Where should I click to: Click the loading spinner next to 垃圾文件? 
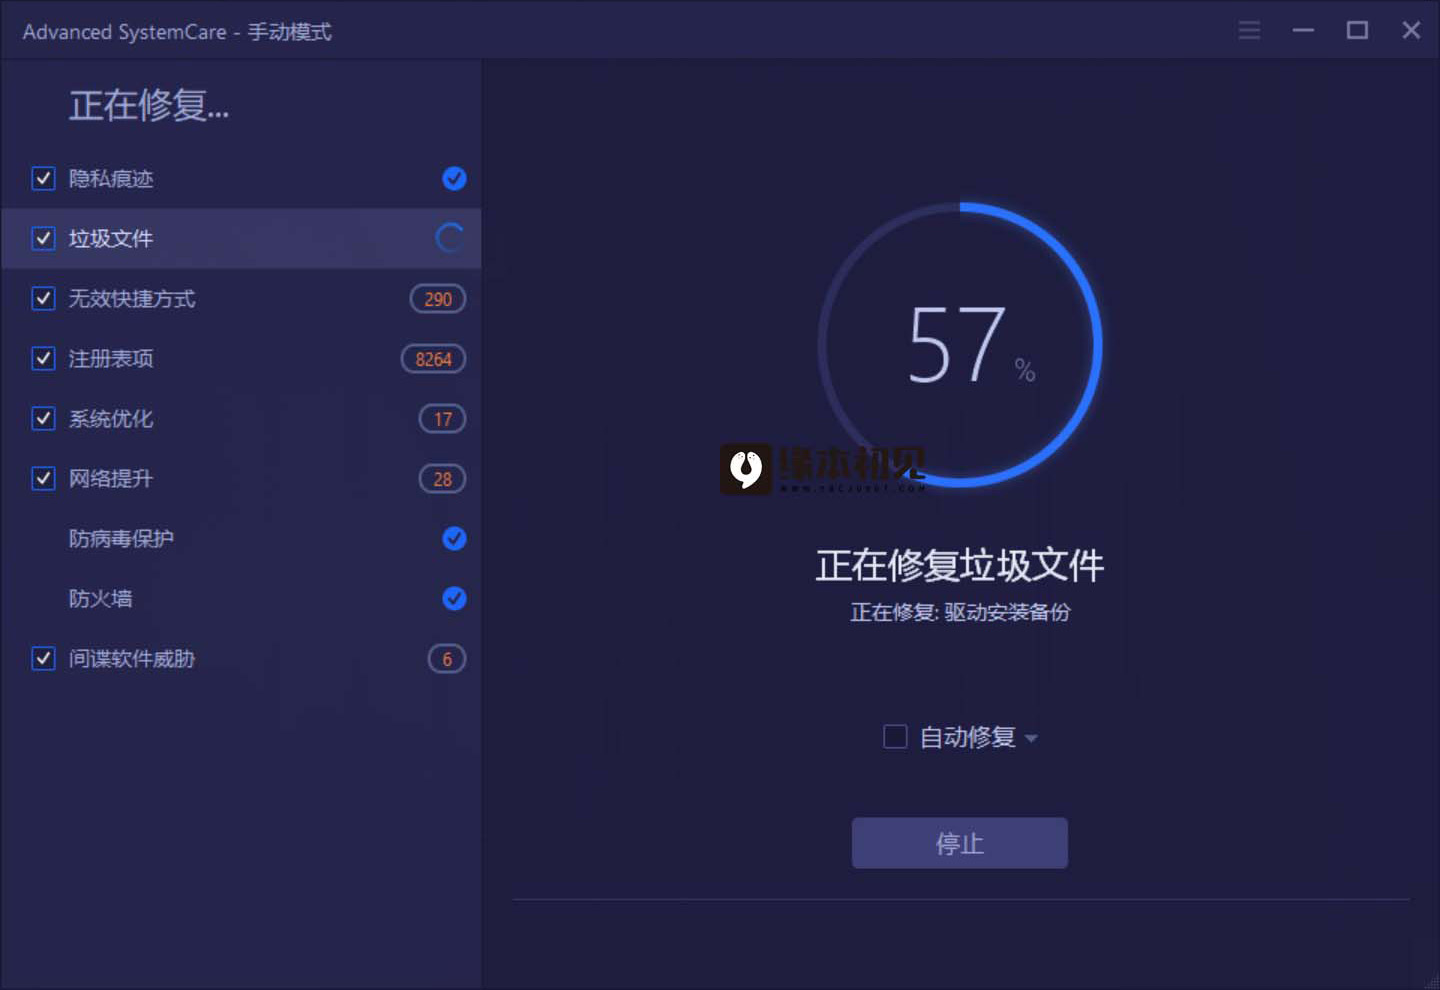[x=449, y=238]
